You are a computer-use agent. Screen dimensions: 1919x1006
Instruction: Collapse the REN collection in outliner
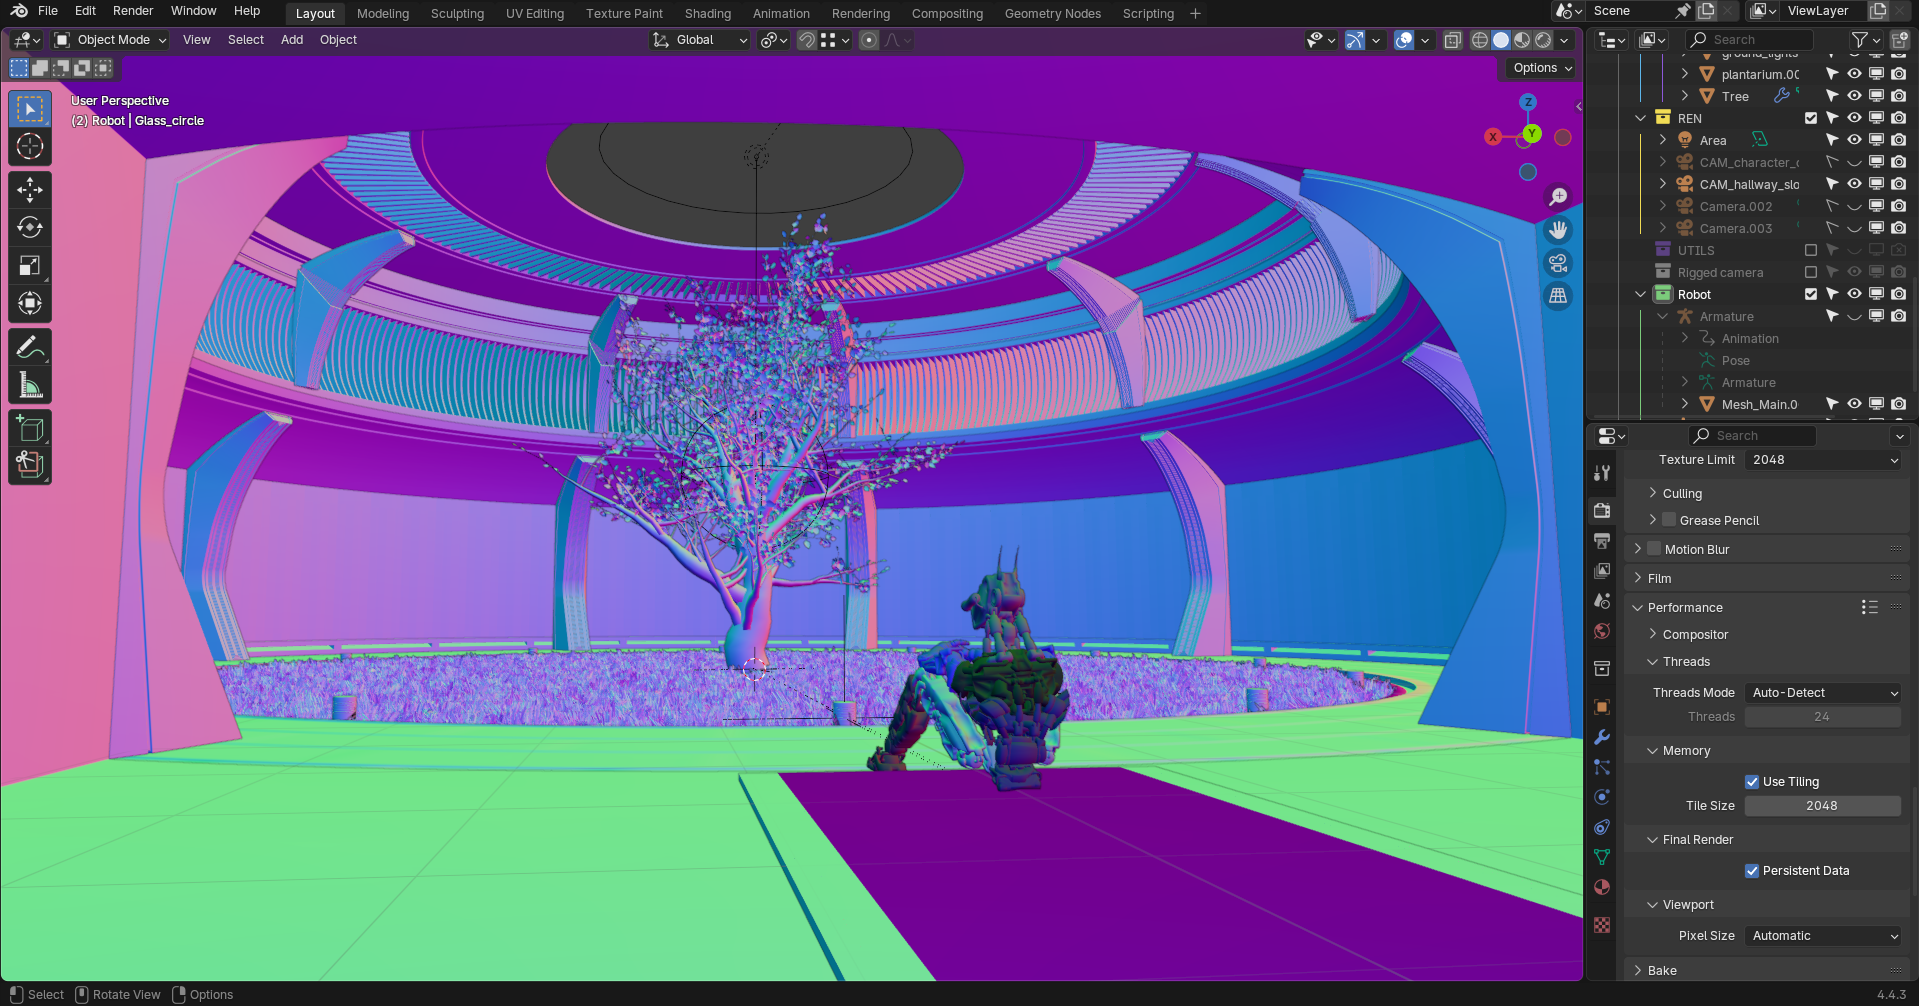[1641, 118]
